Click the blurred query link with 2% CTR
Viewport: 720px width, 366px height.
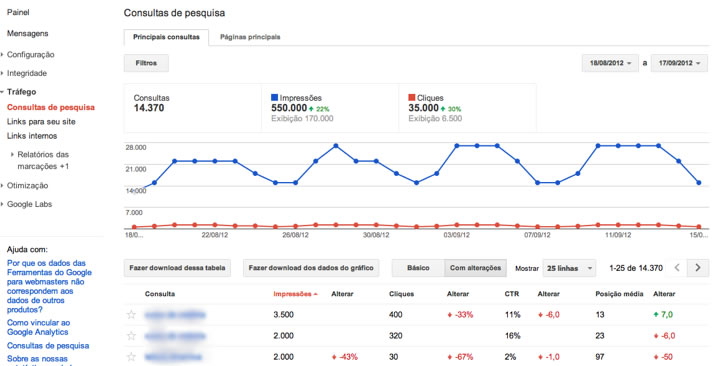[x=173, y=357]
